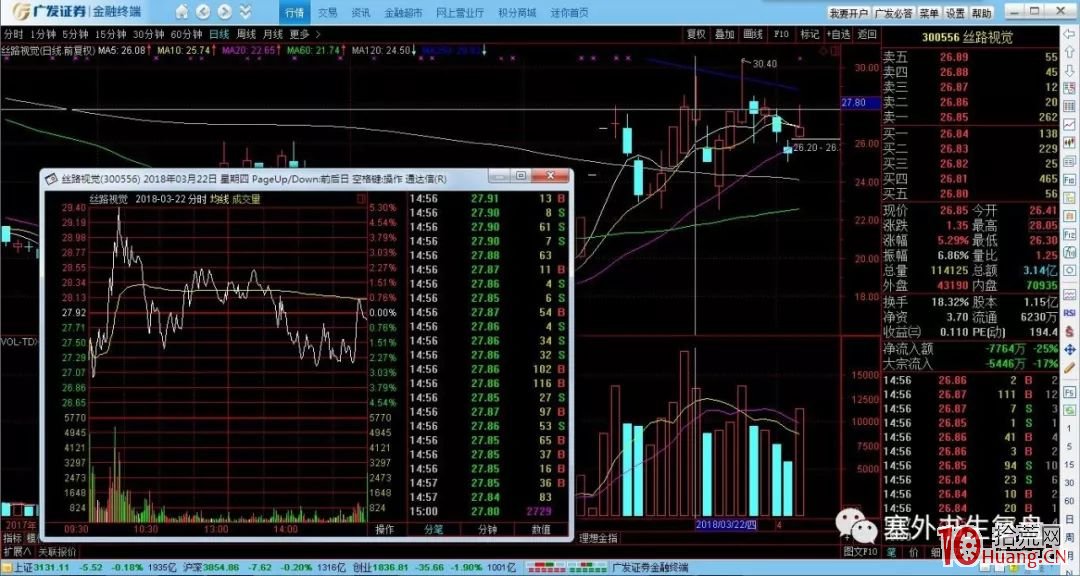Open the 帮助 menu
This screenshot has width=1080, height=576.
coord(982,13)
